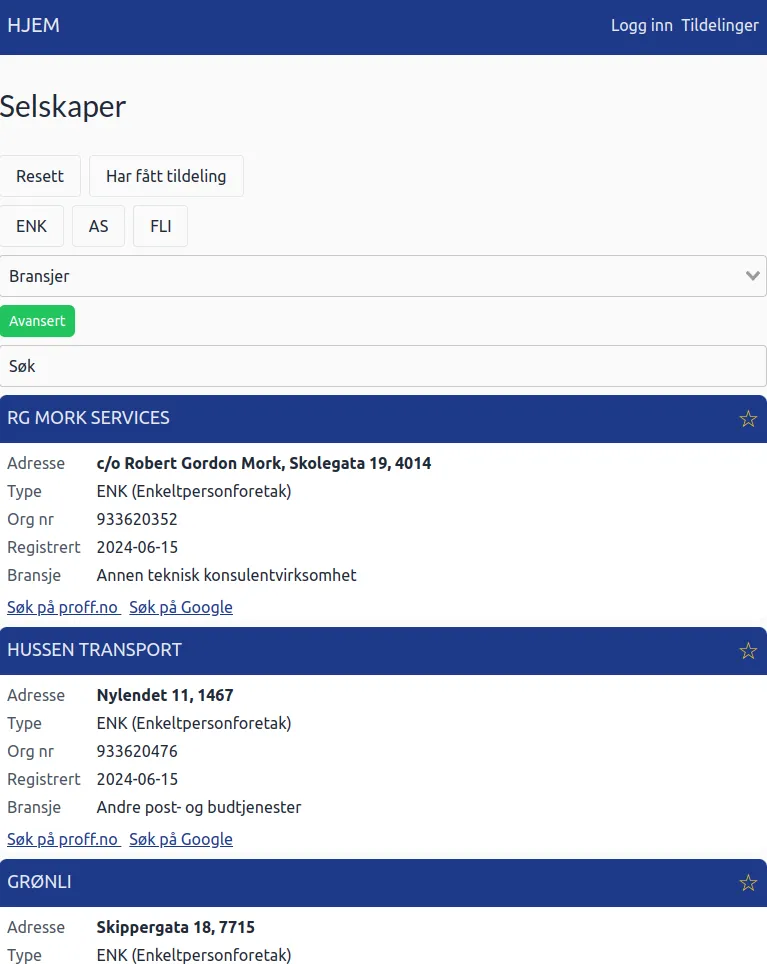Open Tildelinger in the top navigation
Screen dimensions: 767x964
click(719, 26)
